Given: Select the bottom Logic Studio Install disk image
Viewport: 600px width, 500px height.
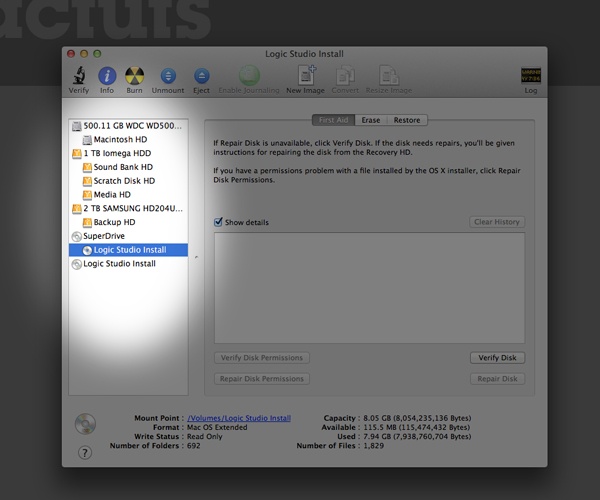Looking at the screenshot, I should tap(128, 264).
